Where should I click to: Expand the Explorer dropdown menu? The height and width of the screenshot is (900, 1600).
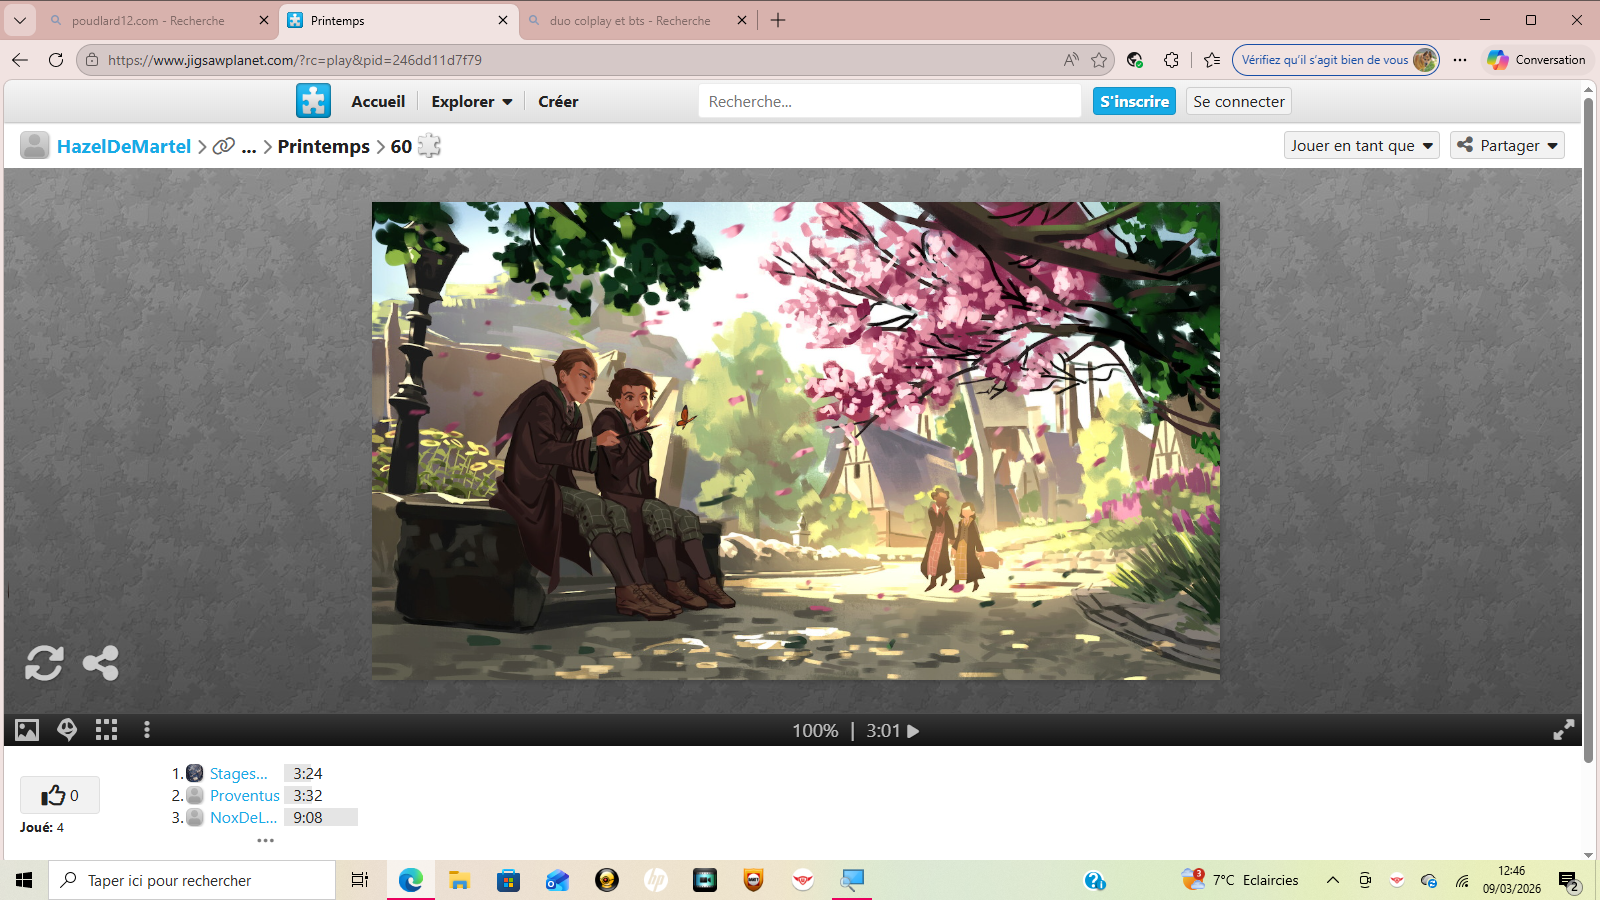pos(472,101)
